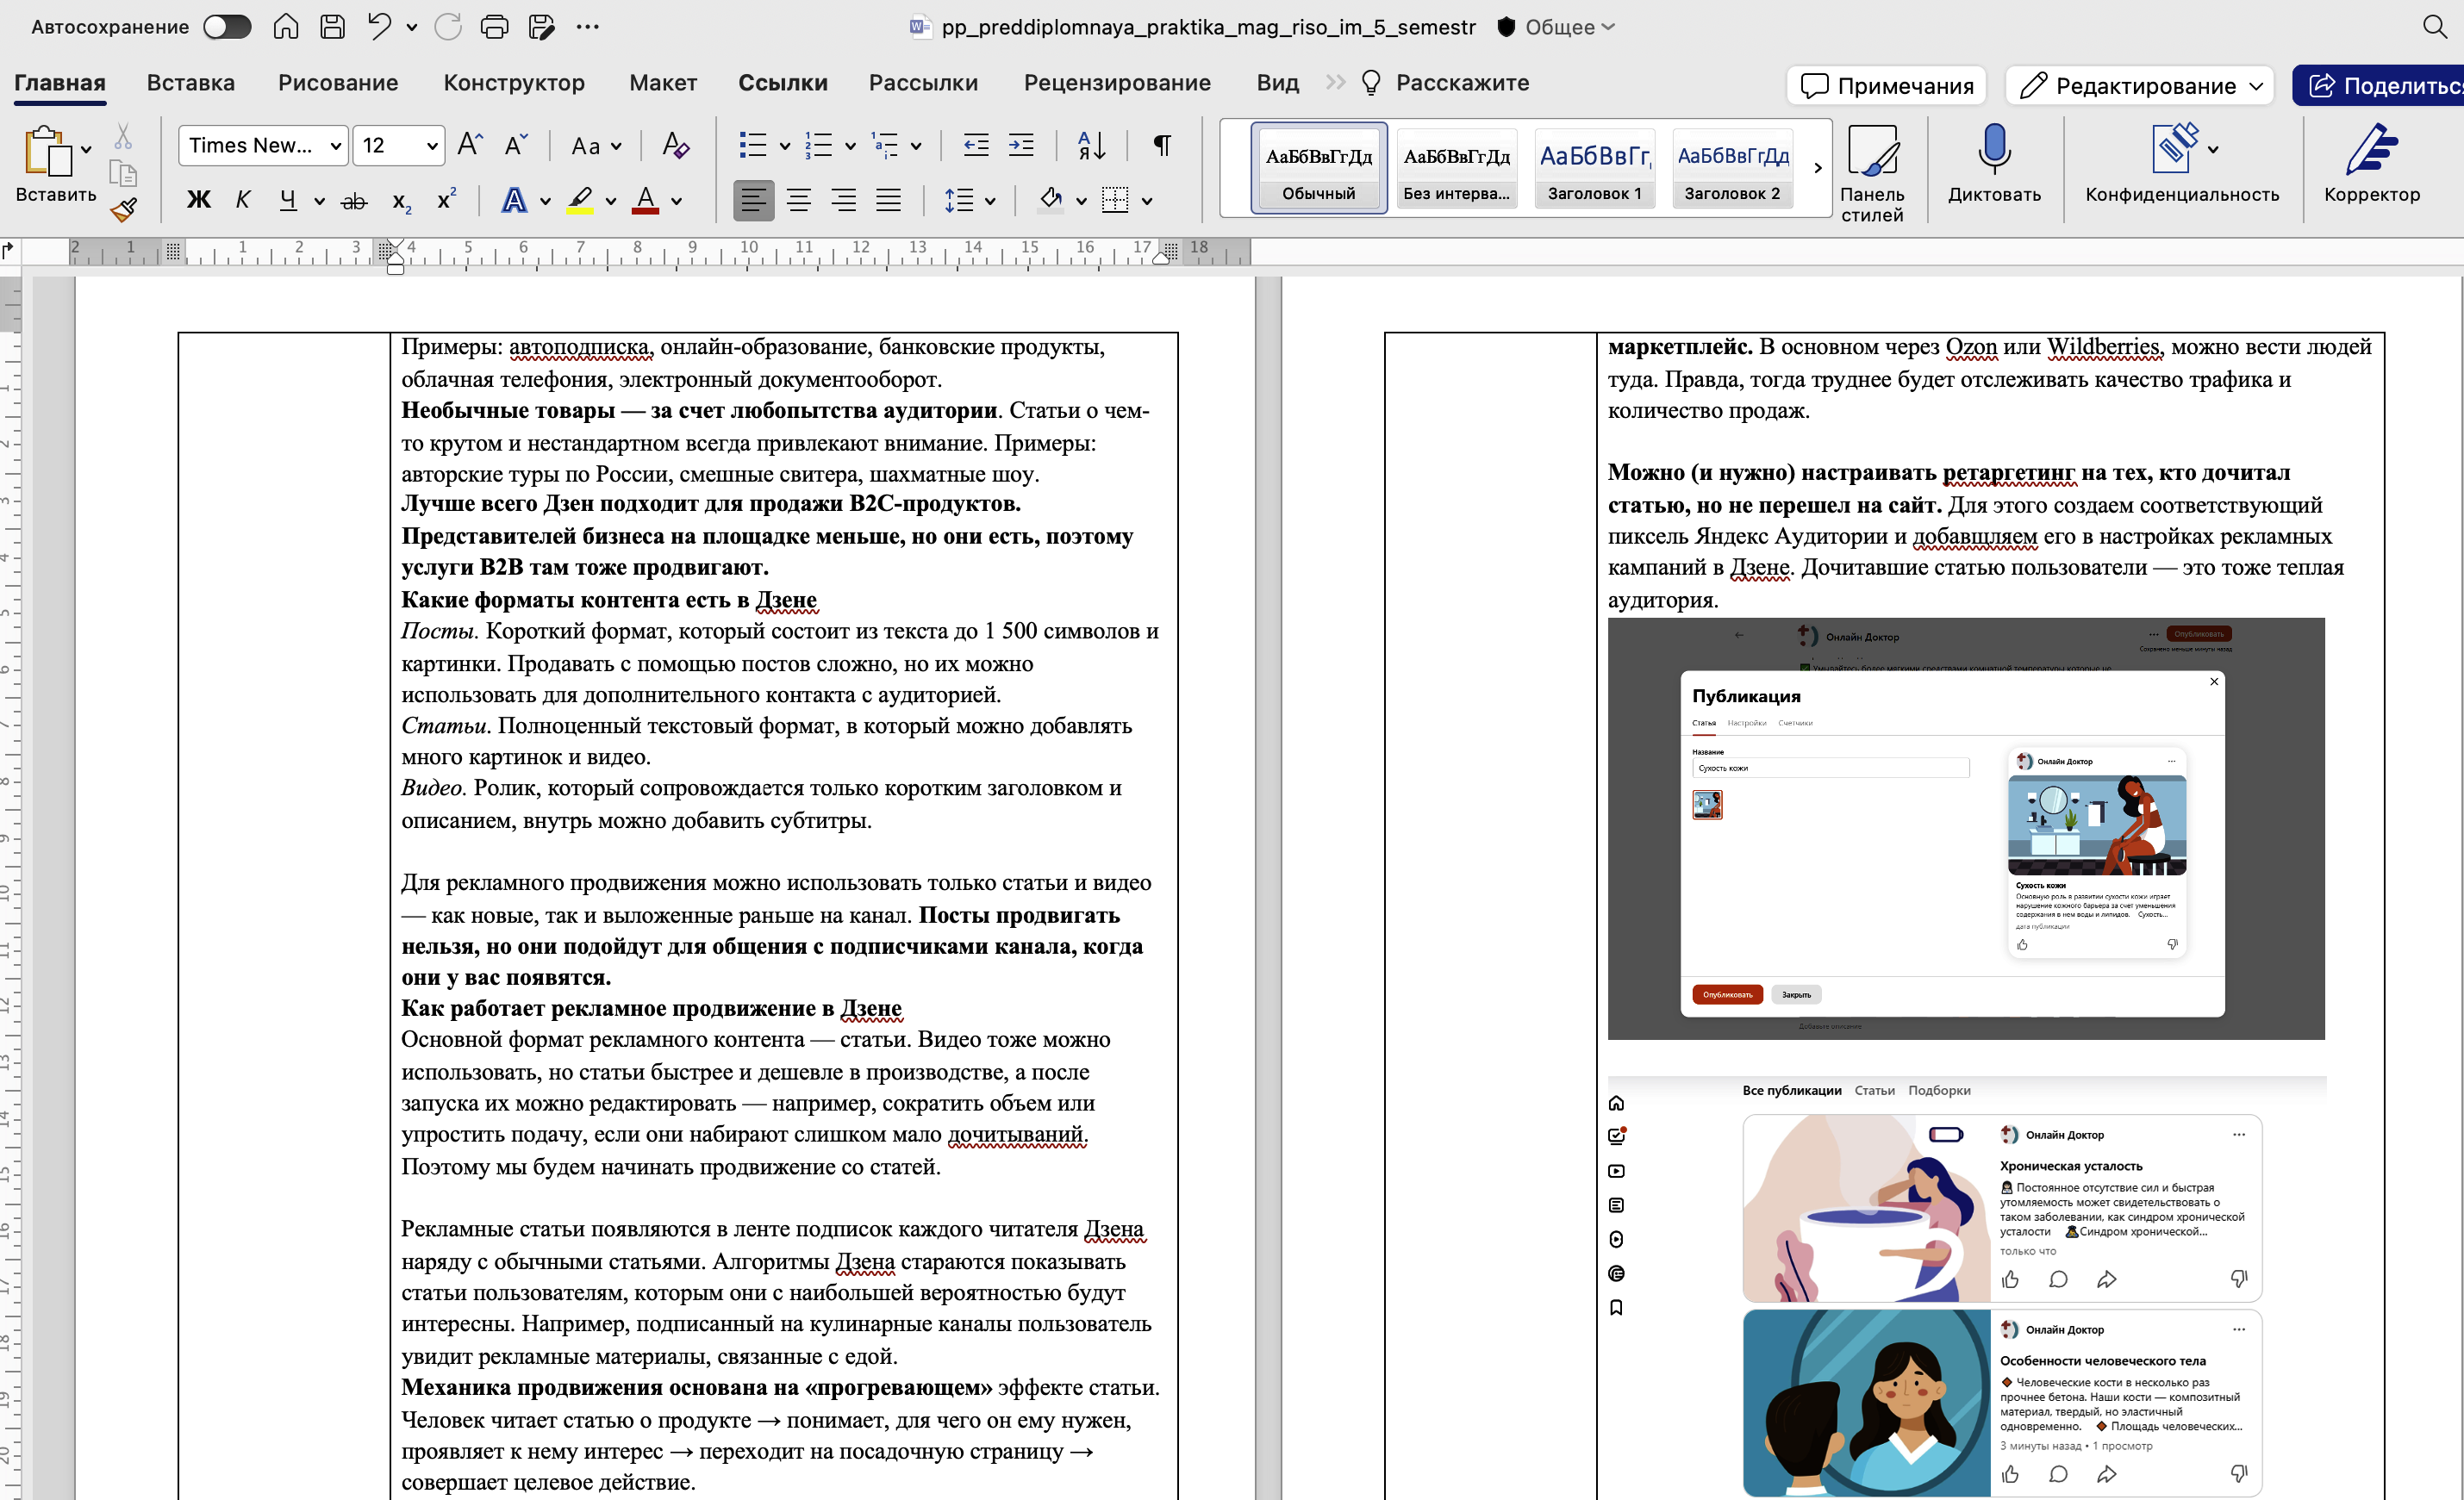This screenshot has height=1500, width=2464.
Task: Open the Рецензирование tab
Action: [1117, 83]
